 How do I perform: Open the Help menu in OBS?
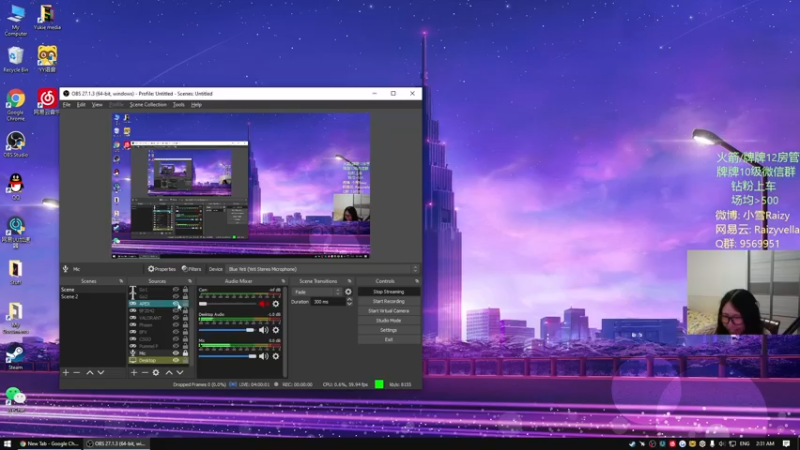[196, 105]
